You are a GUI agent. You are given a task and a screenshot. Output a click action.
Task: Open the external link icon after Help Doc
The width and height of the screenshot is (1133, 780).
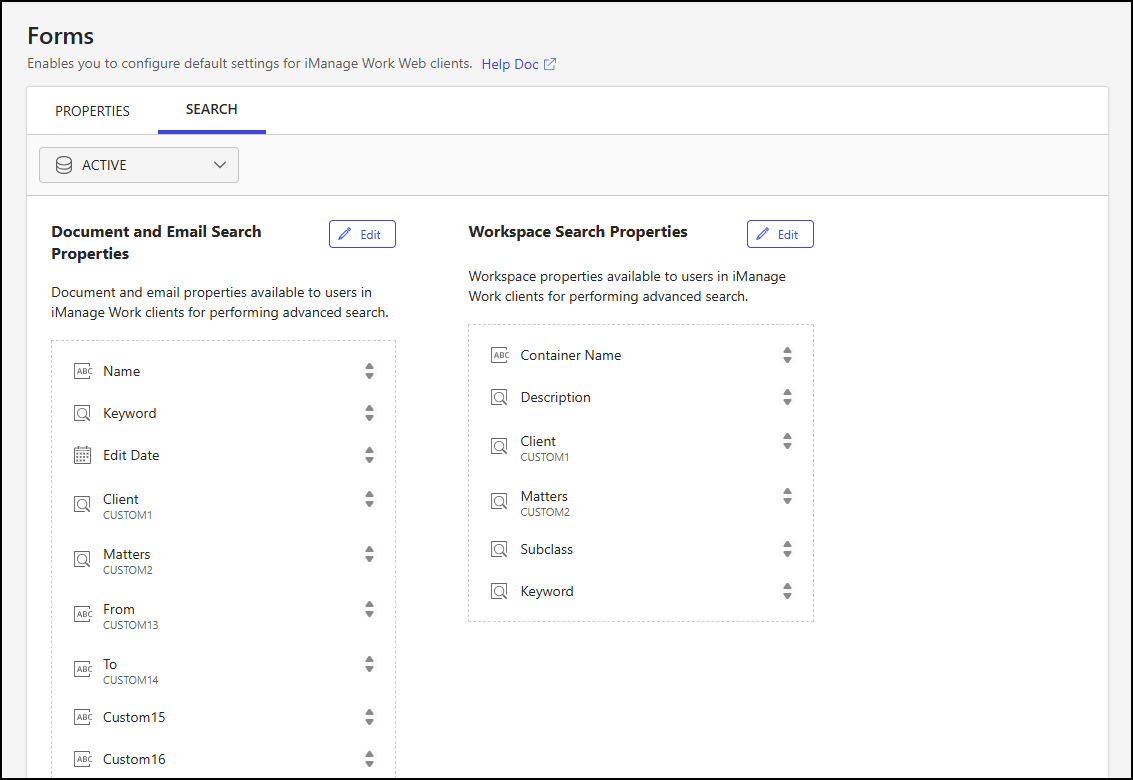(550, 63)
